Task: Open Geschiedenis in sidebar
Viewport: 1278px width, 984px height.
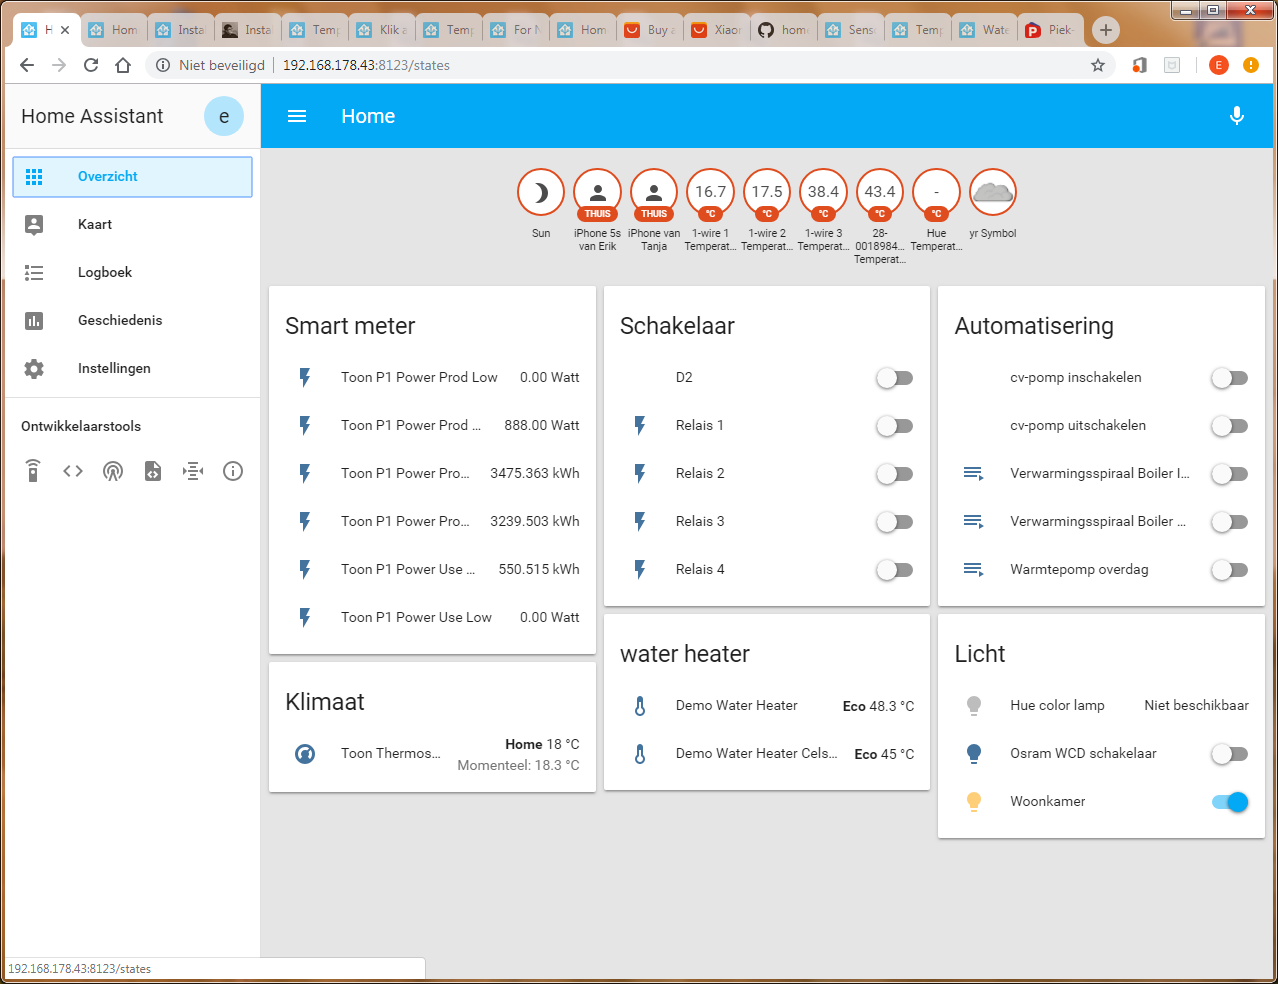Action: (132, 321)
